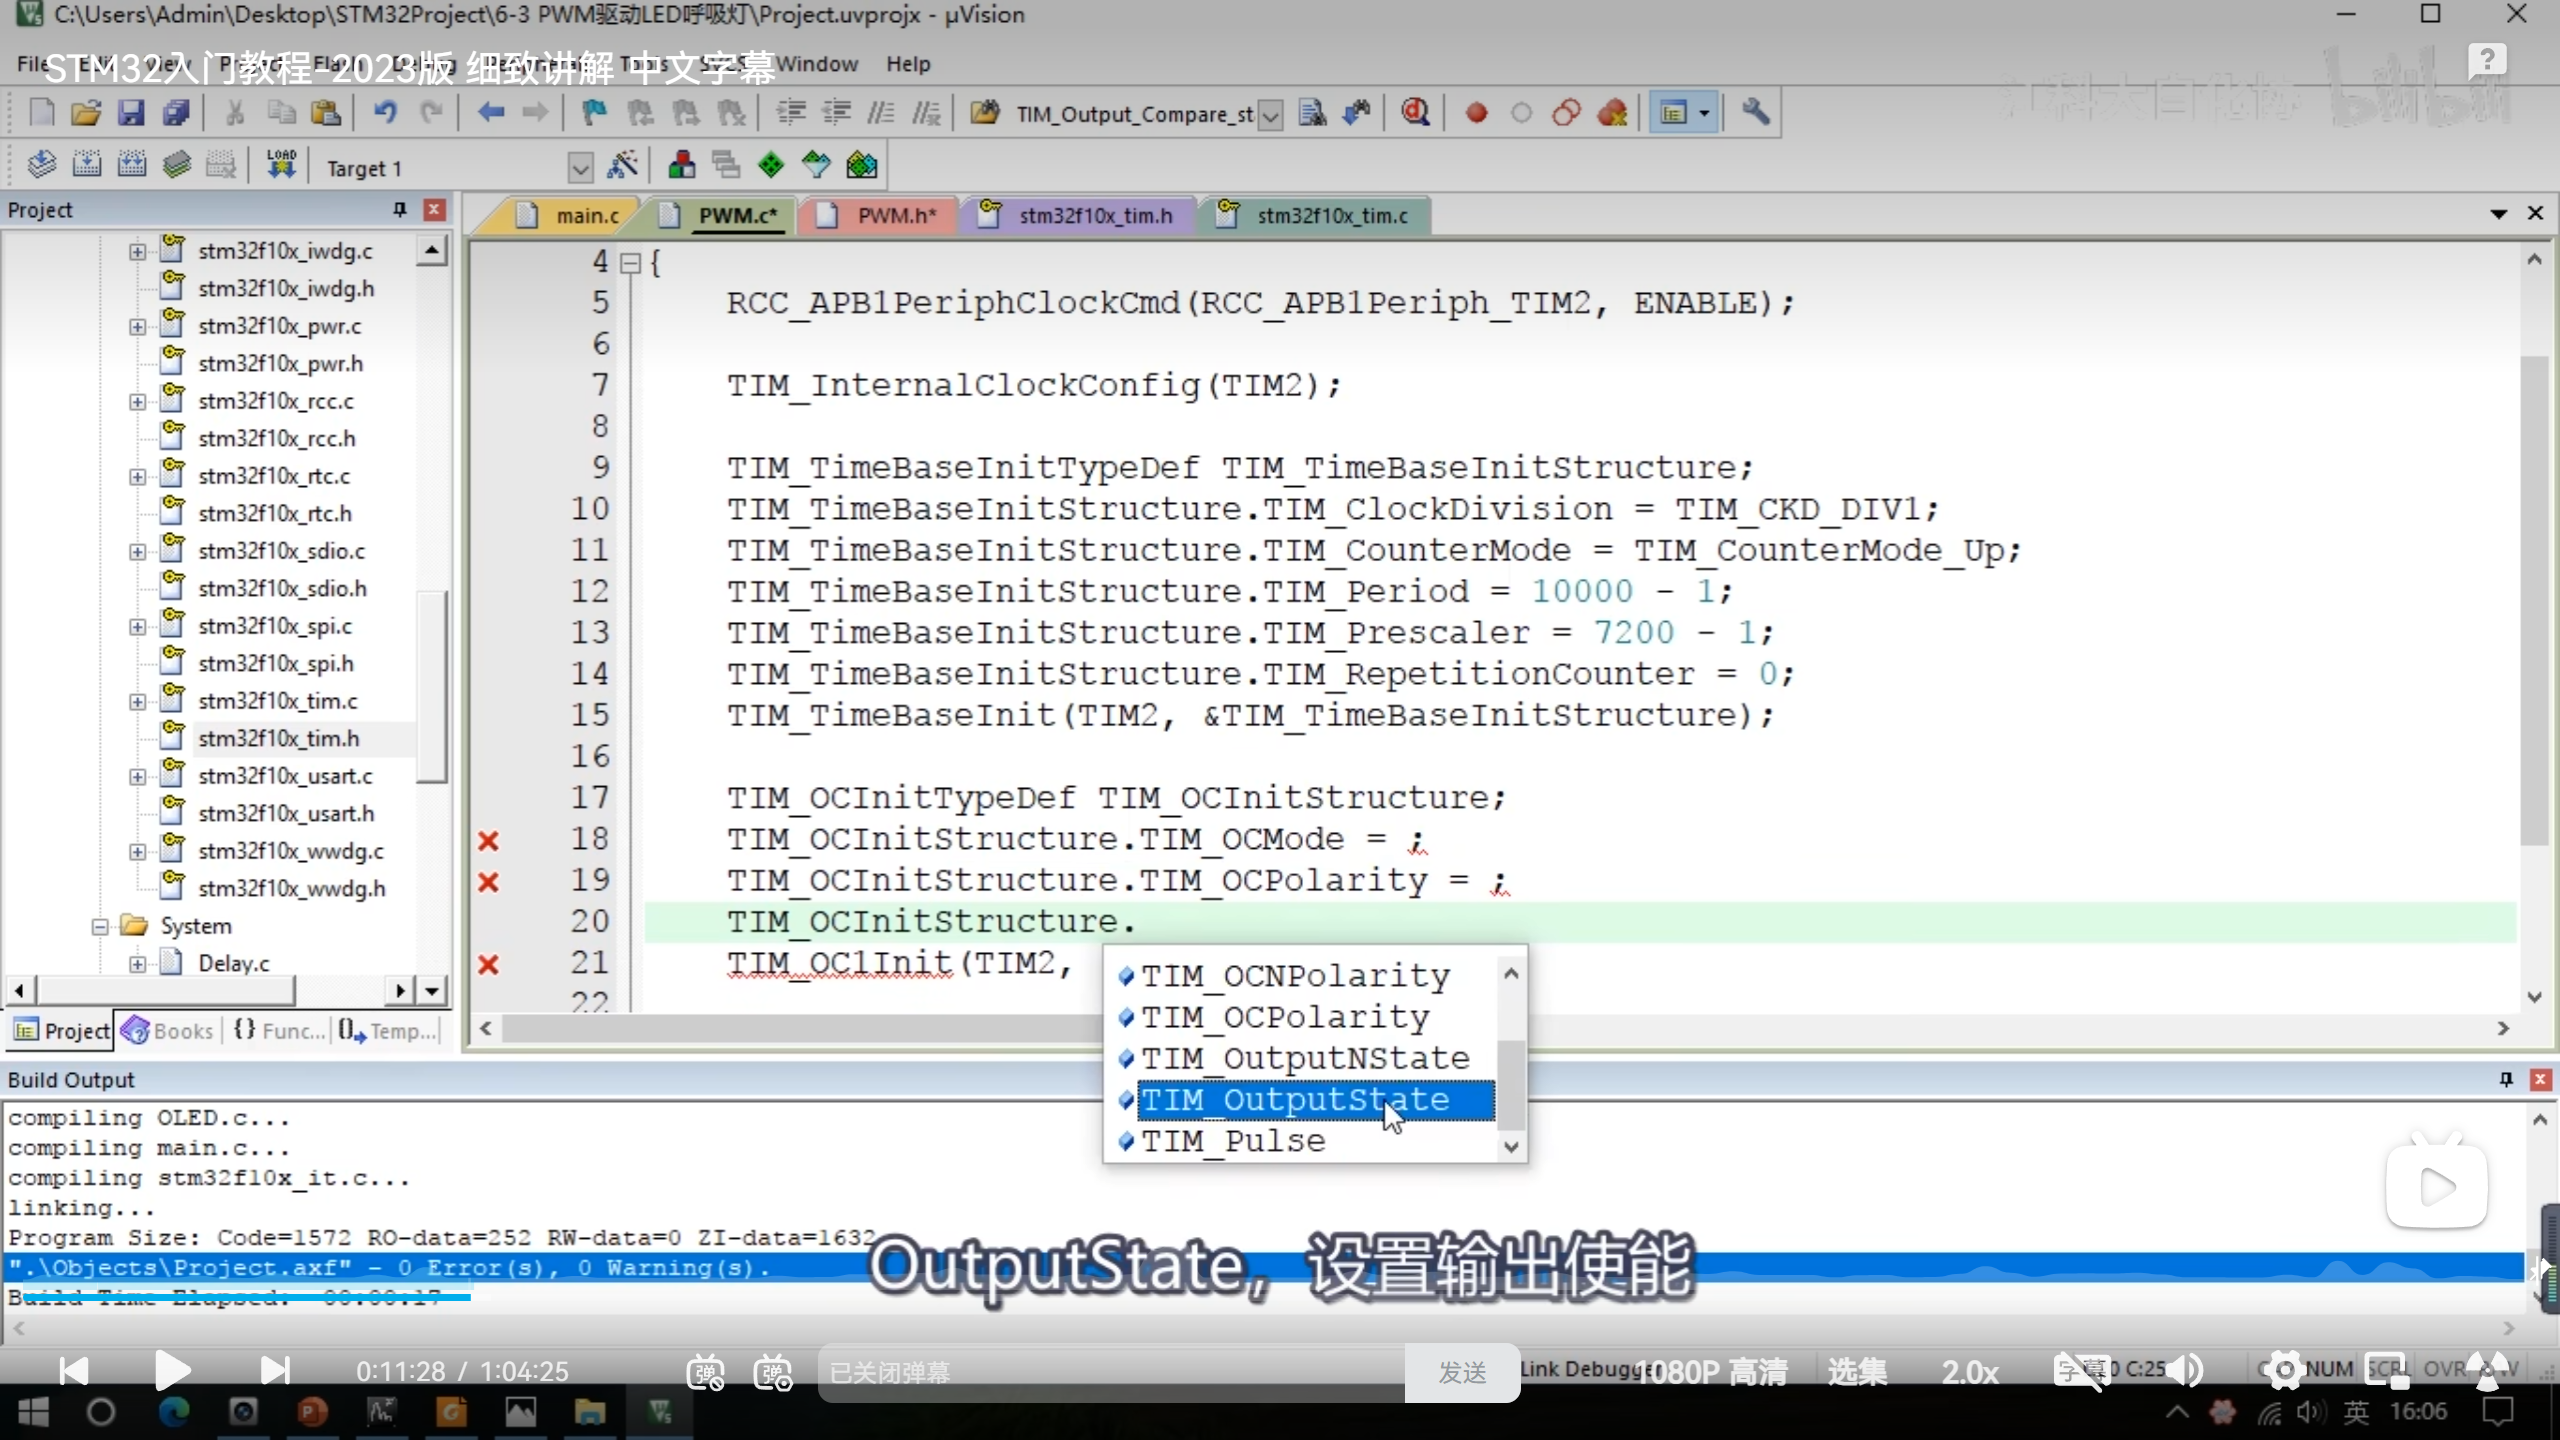
Task: Start debug session via magnifier icon
Action: (x=1415, y=113)
